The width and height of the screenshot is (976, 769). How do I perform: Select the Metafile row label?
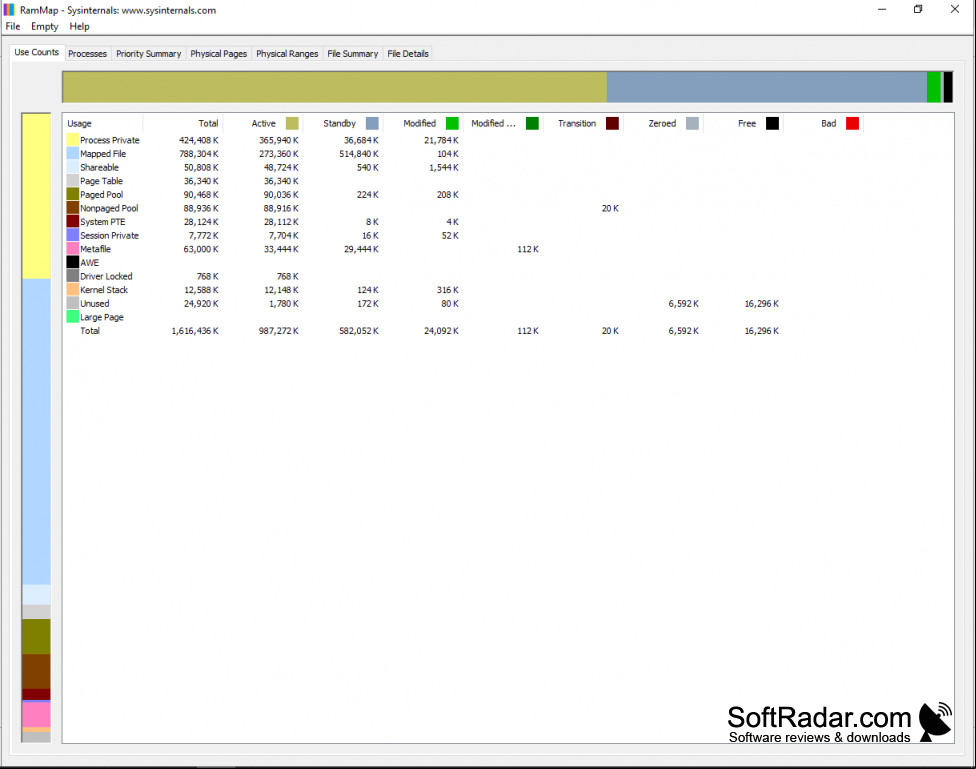coord(95,249)
